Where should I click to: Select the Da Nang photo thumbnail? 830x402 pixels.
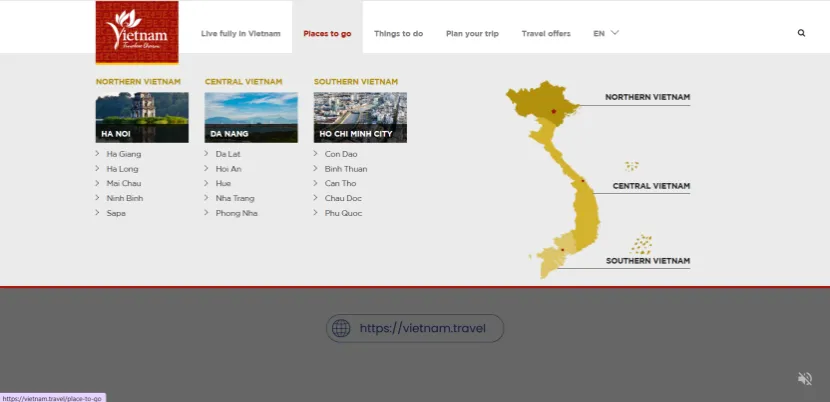[x=251, y=118]
